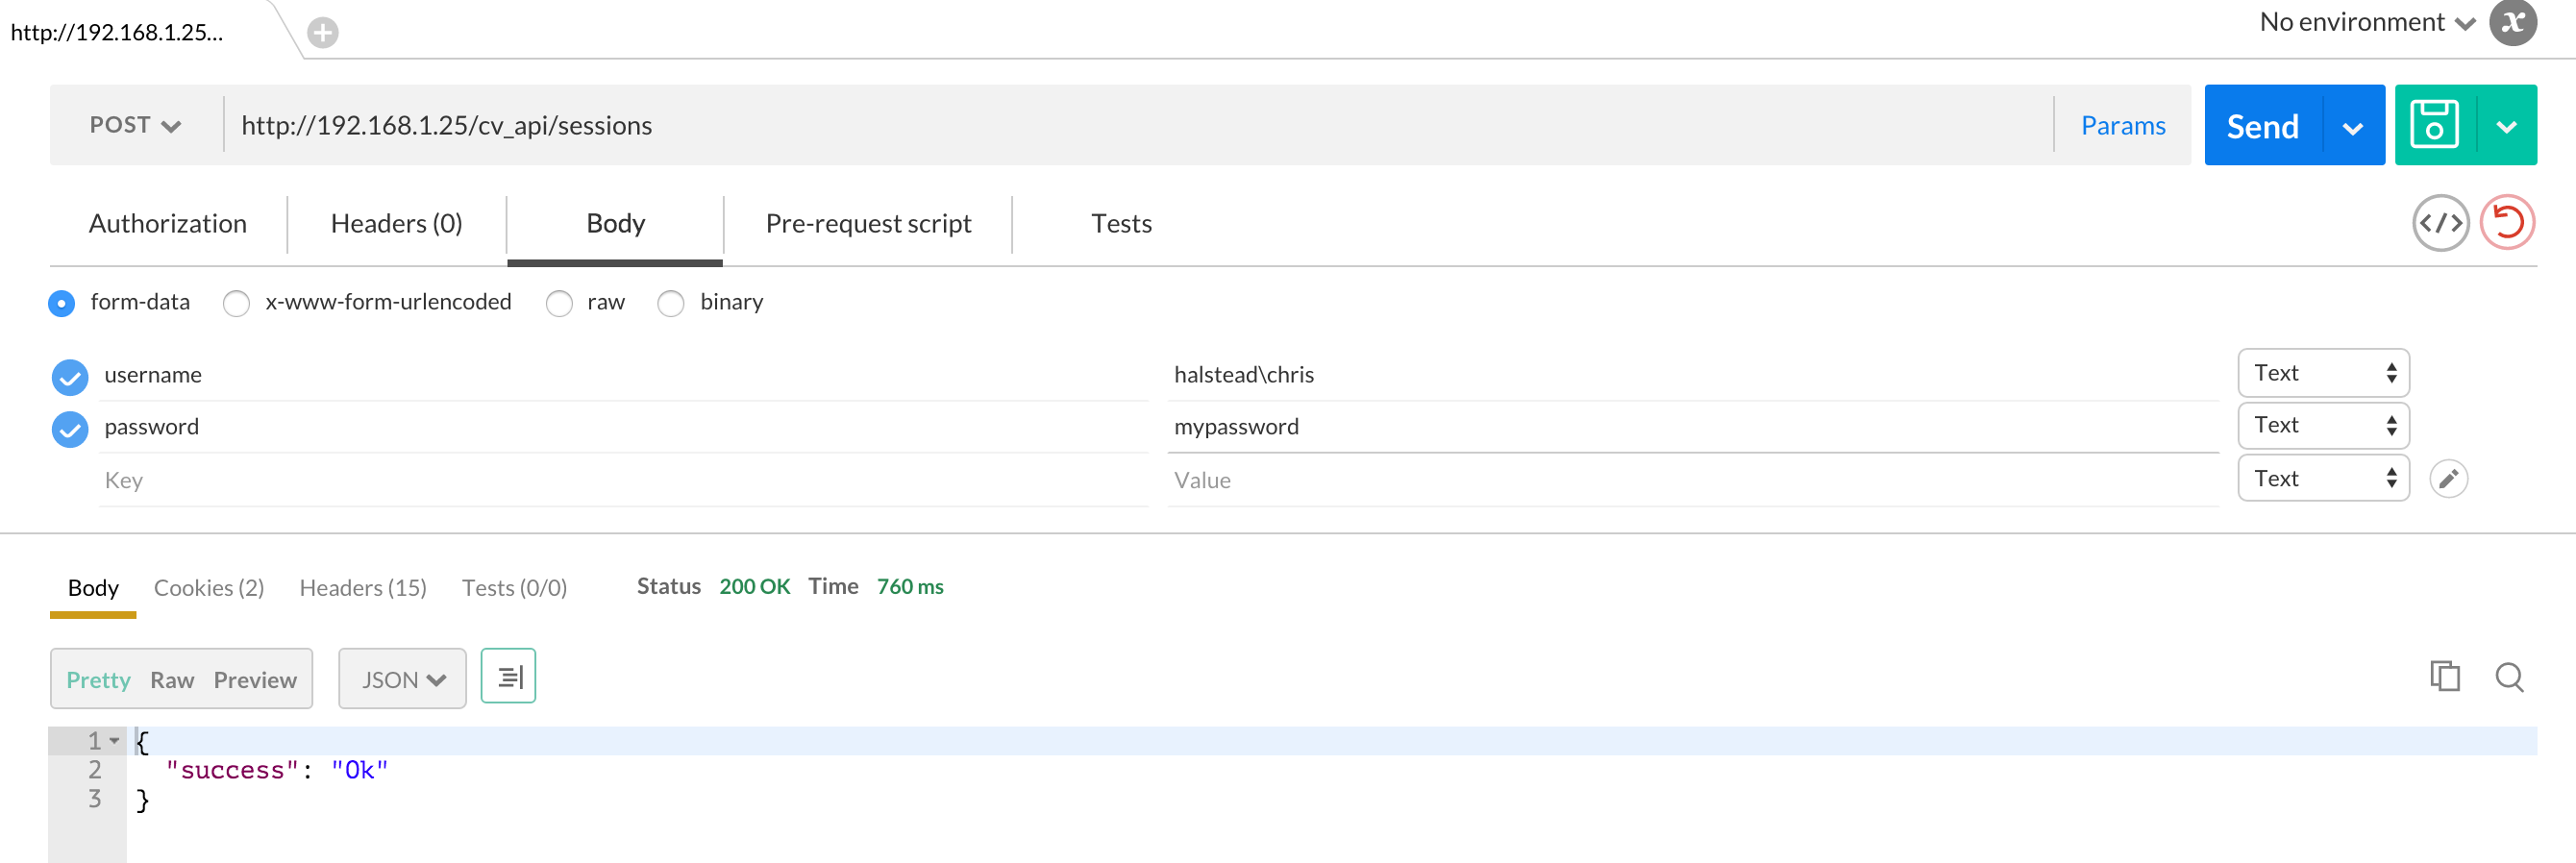Open the generate code snippet icon
2576x863 pixels.
coord(2440,223)
